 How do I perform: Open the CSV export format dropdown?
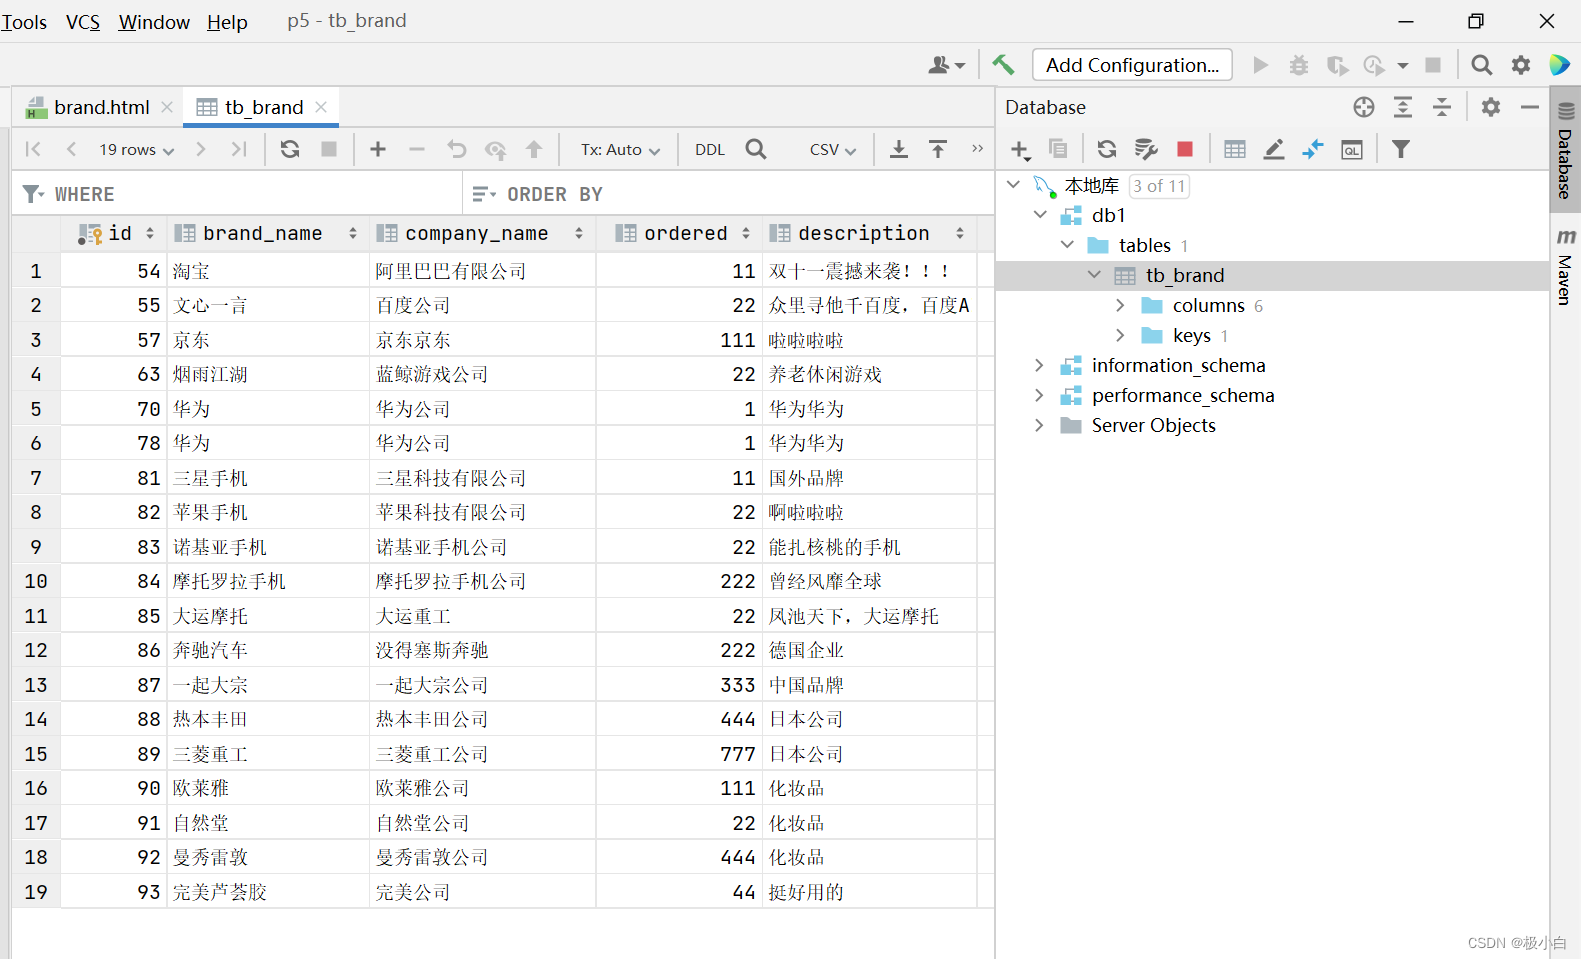click(833, 149)
